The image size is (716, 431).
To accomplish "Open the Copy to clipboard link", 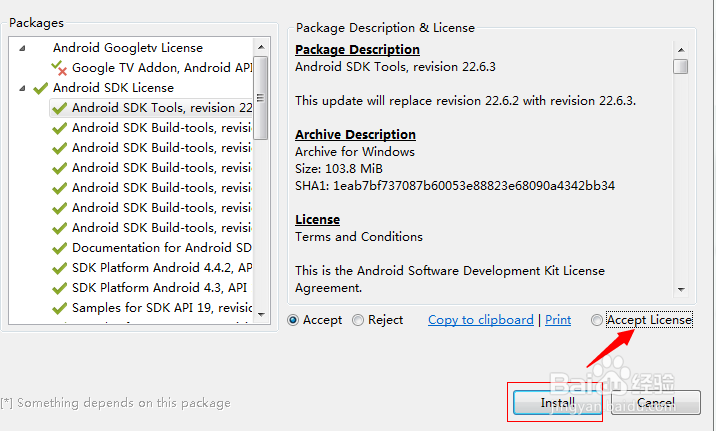I will coord(480,320).
